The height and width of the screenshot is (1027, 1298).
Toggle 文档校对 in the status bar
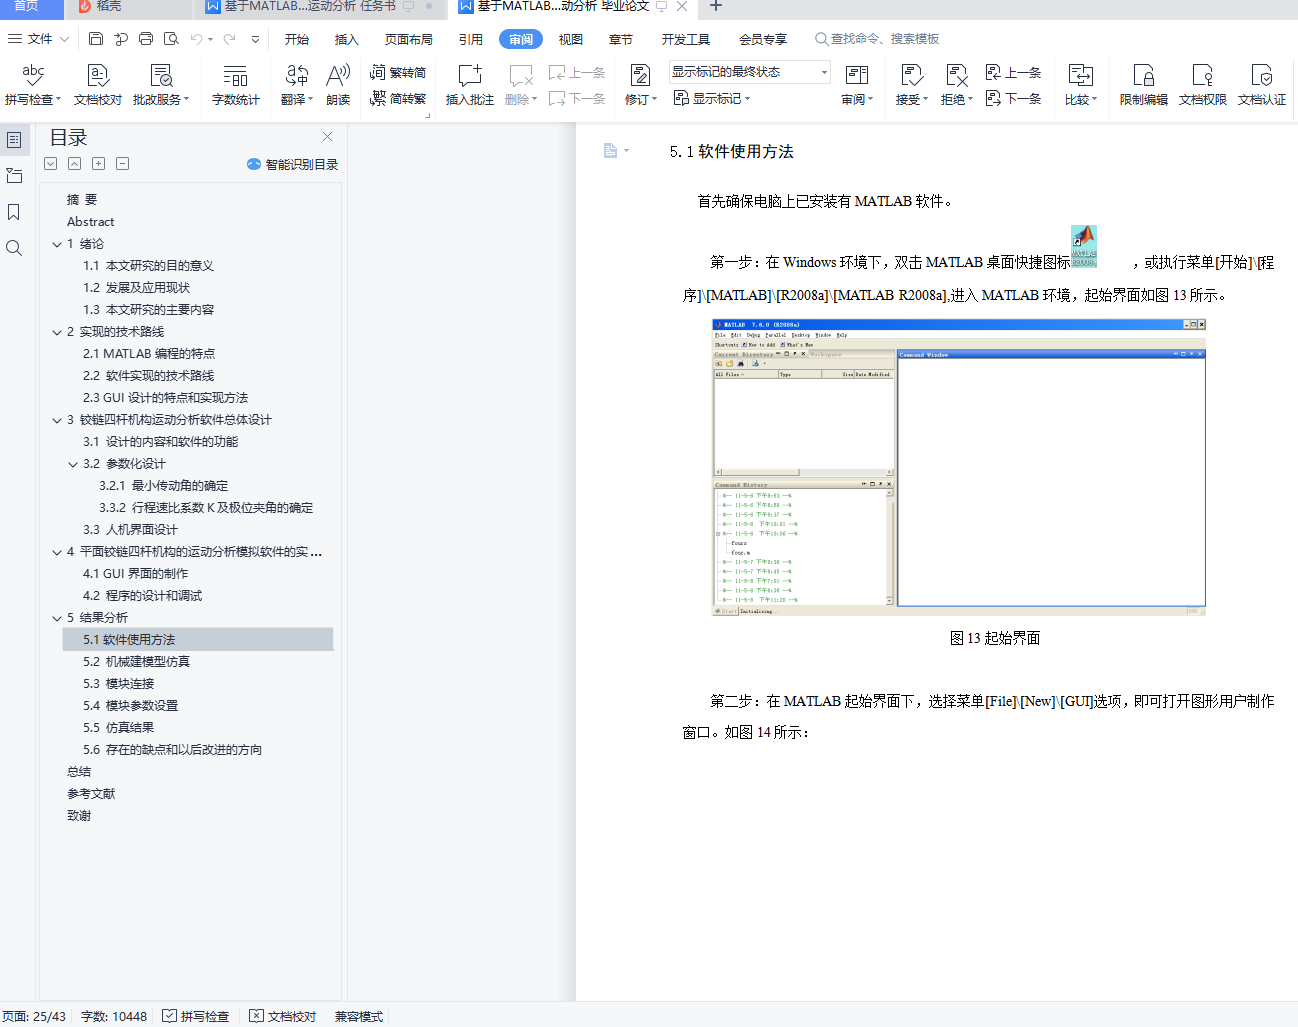(x=283, y=1016)
